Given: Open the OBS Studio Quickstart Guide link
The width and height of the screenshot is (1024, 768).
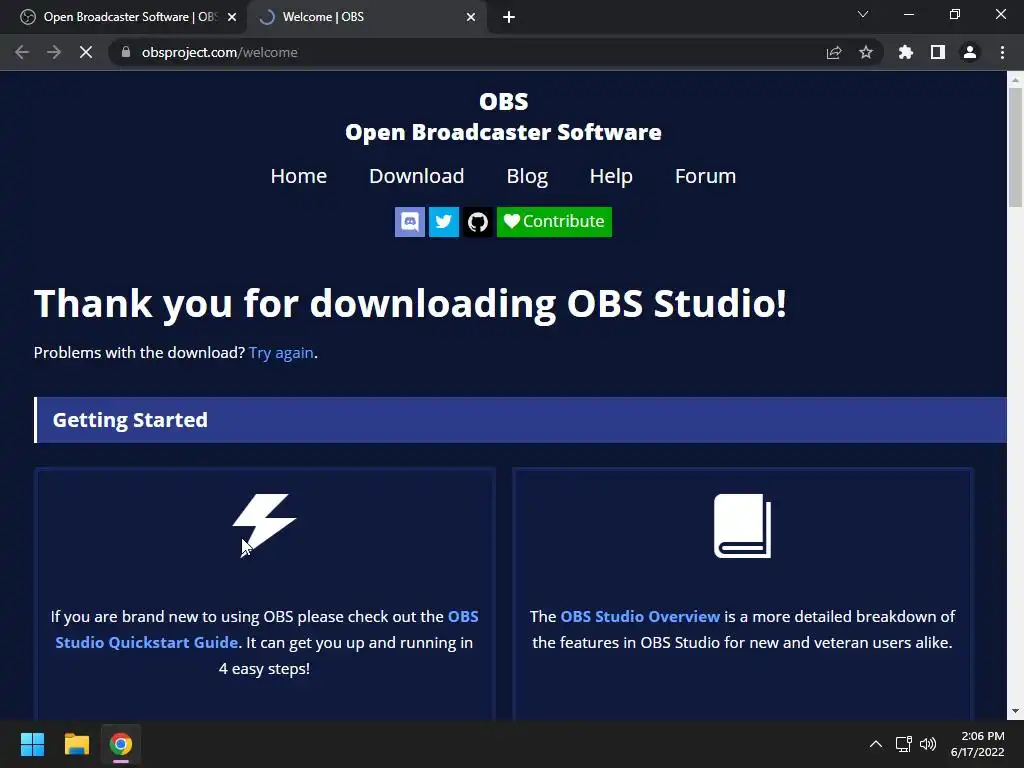Looking at the screenshot, I should tap(266, 630).
